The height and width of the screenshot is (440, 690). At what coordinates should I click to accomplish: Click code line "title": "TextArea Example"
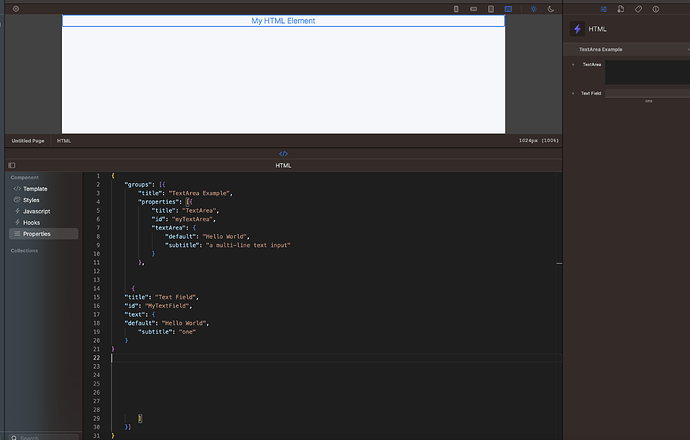tap(185, 193)
